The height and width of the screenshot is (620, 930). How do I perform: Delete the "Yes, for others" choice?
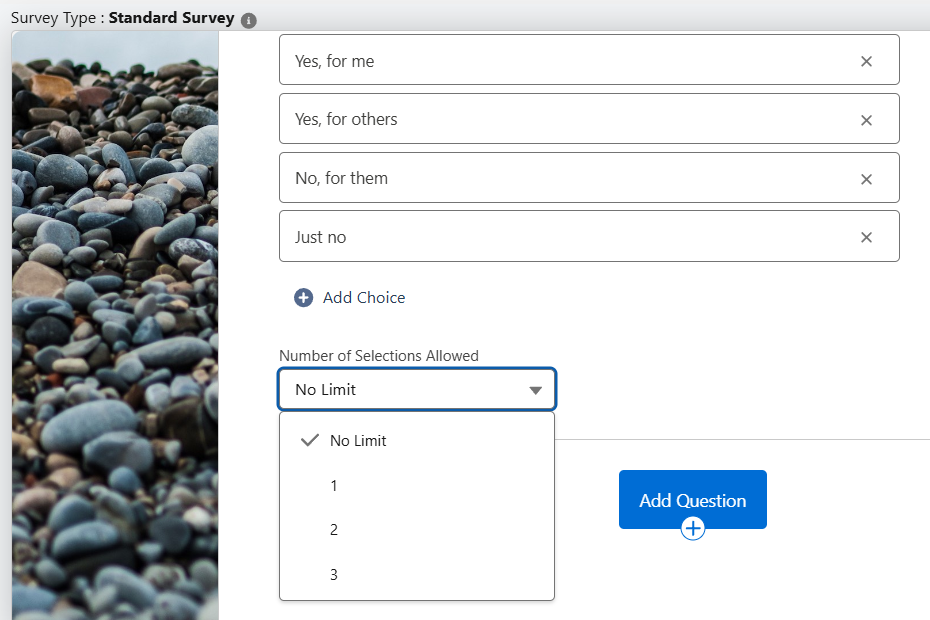866,120
